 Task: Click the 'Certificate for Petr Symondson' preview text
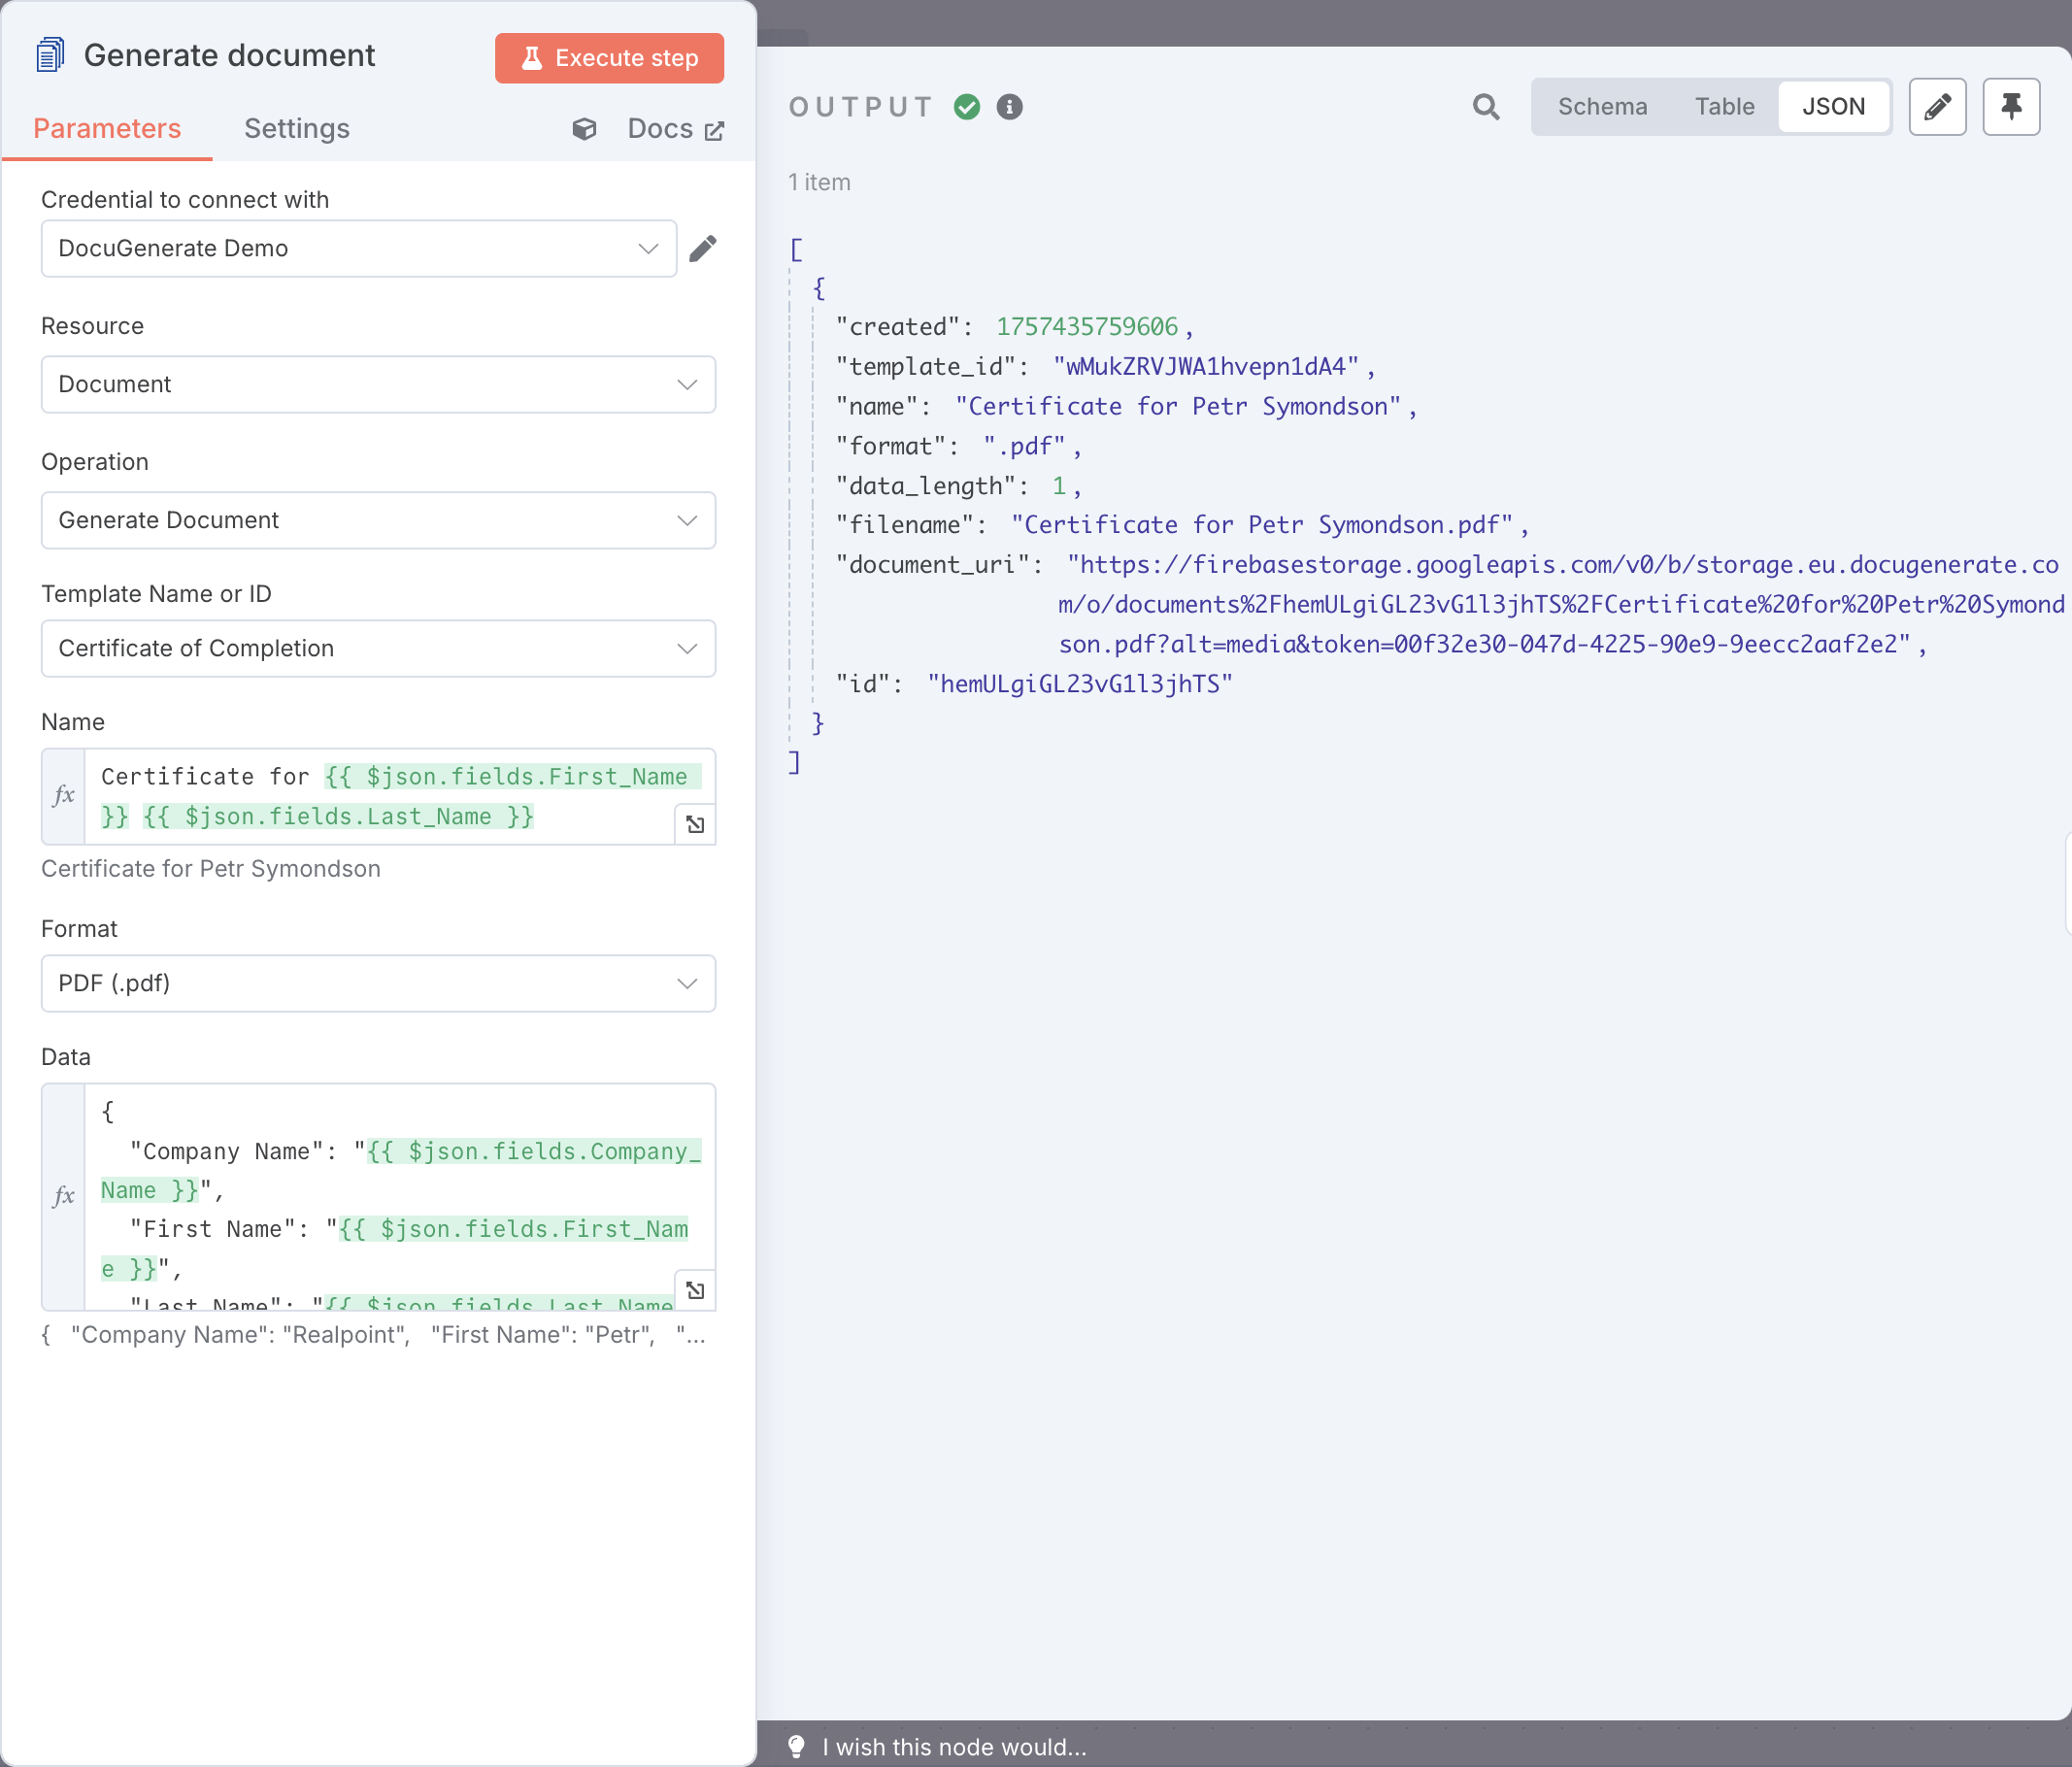211,868
